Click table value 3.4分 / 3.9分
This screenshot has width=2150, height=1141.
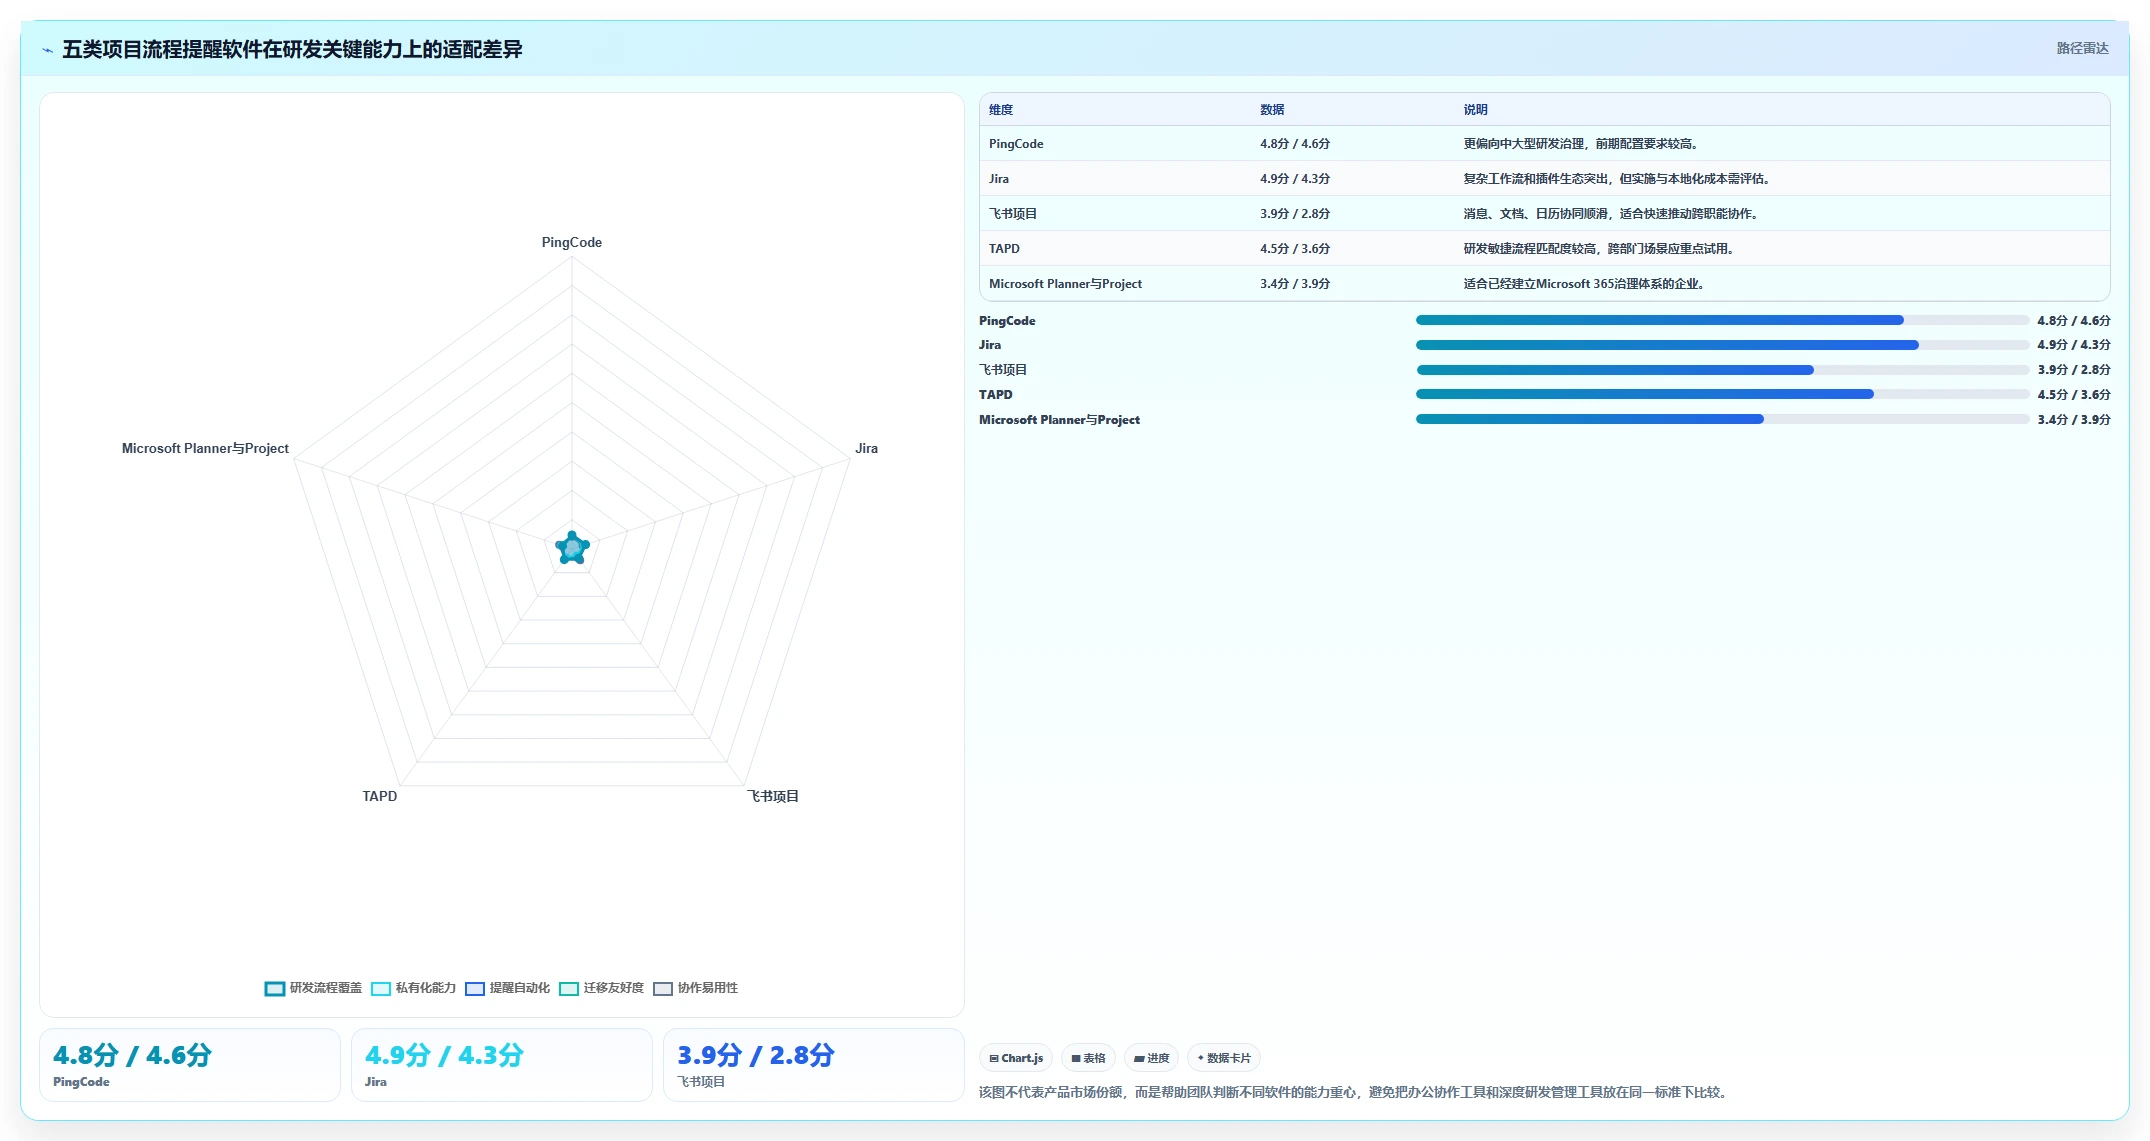click(x=1295, y=284)
